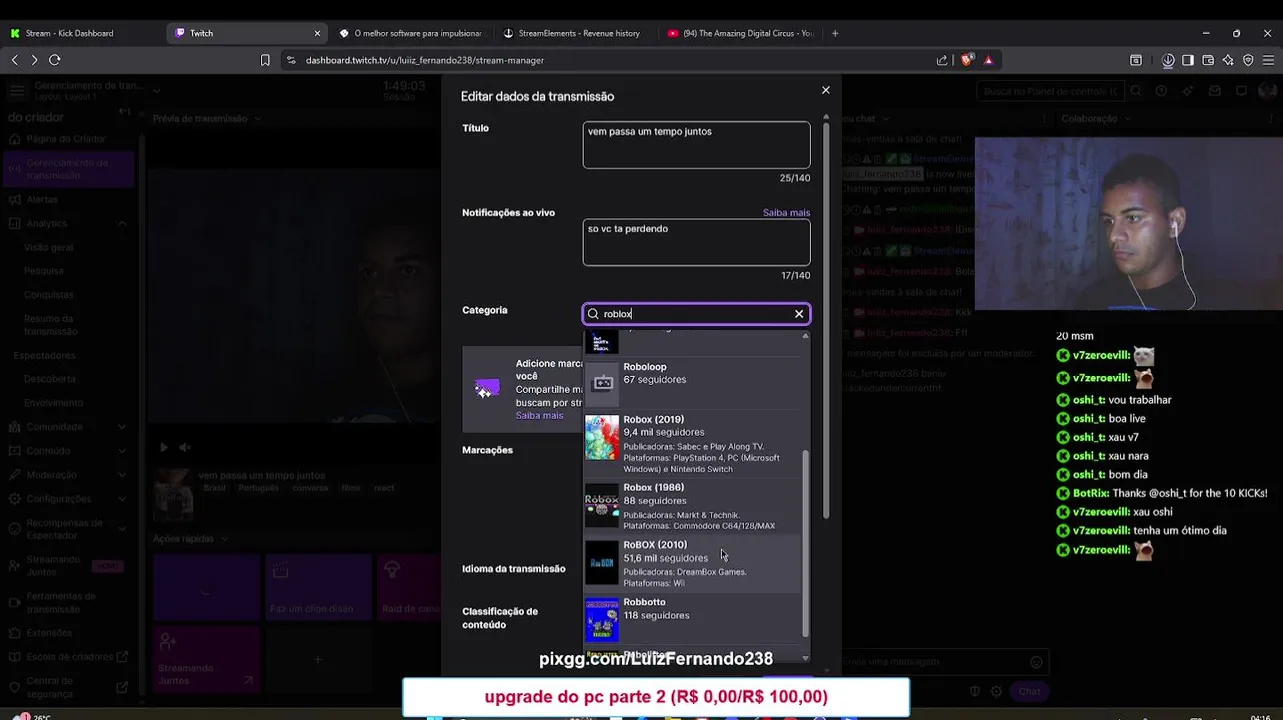Collapse the creator sidebar arrow icon

[x=124, y=112]
